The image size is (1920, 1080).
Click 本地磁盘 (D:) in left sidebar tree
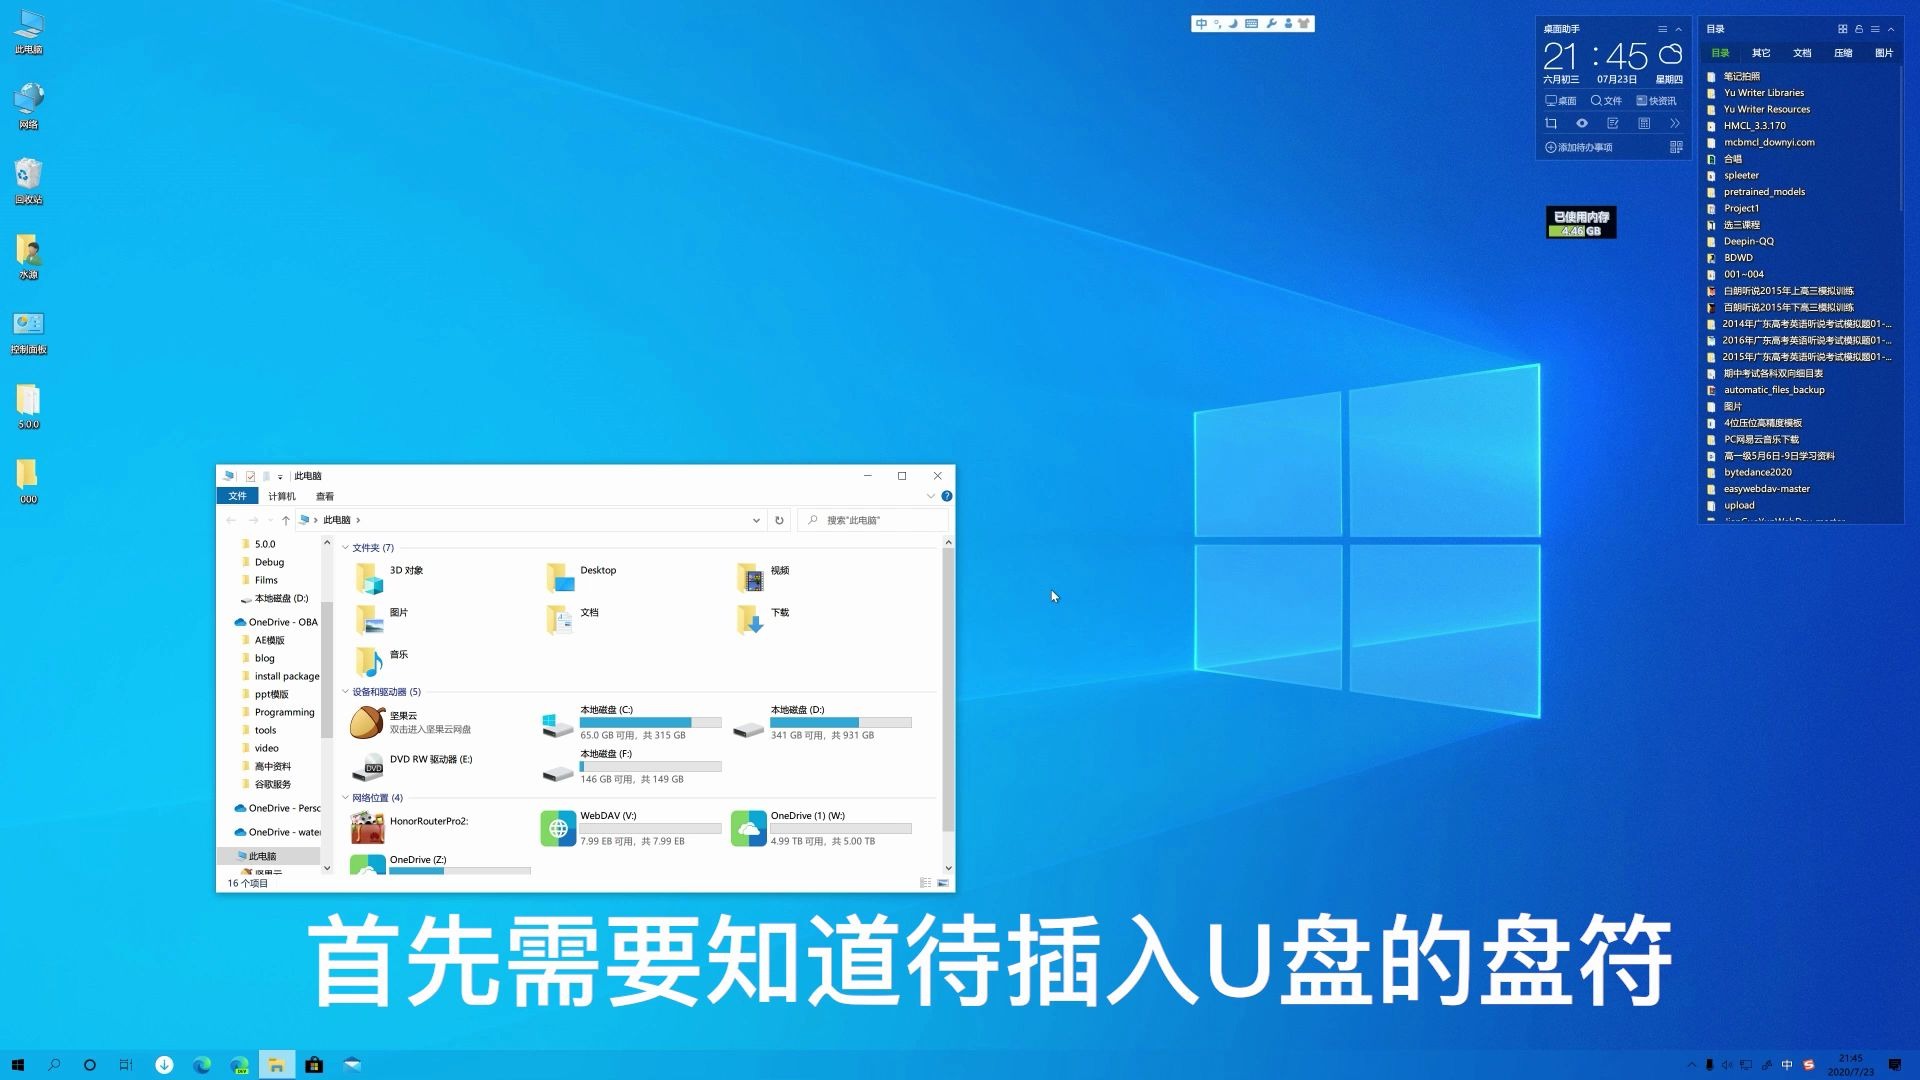[x=280, y=597]
